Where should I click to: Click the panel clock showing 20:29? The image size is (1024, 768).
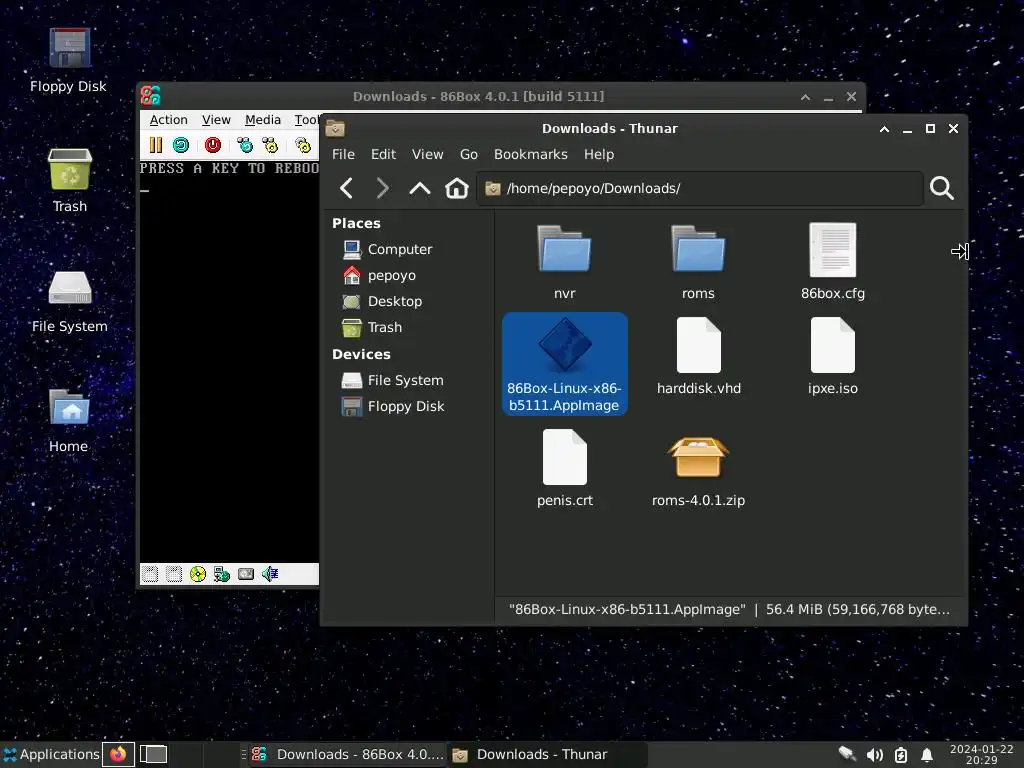click(981, 755)
